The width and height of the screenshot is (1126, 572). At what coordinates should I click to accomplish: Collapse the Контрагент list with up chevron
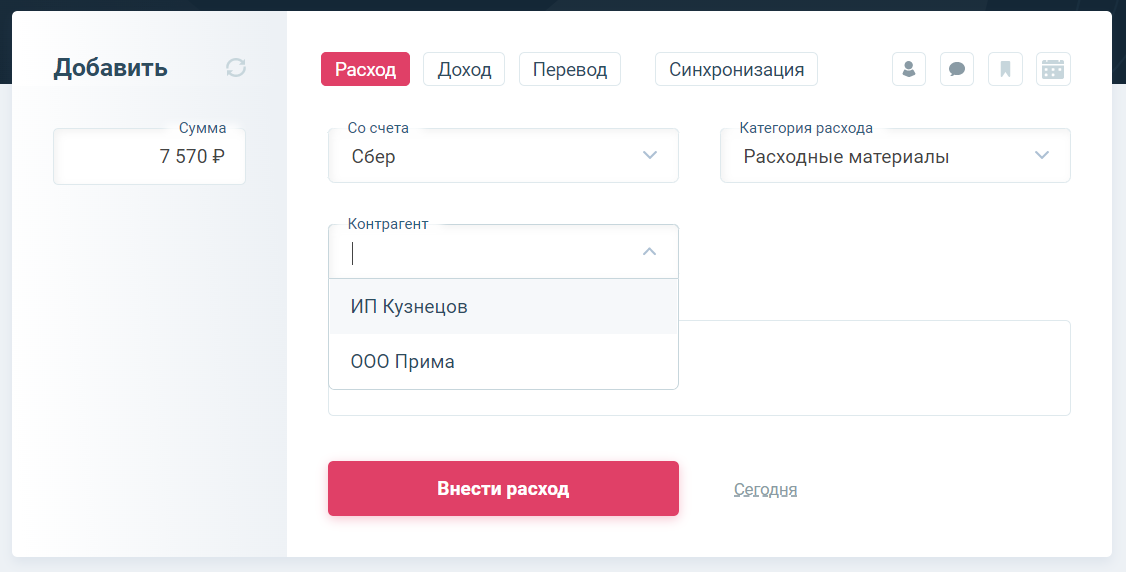(649, 251)
